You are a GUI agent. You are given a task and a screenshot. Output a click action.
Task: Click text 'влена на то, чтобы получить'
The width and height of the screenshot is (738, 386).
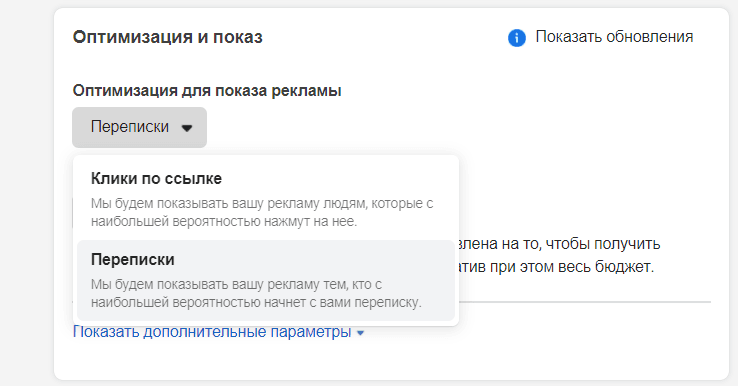pyautogui.click(x=560, y=244)
